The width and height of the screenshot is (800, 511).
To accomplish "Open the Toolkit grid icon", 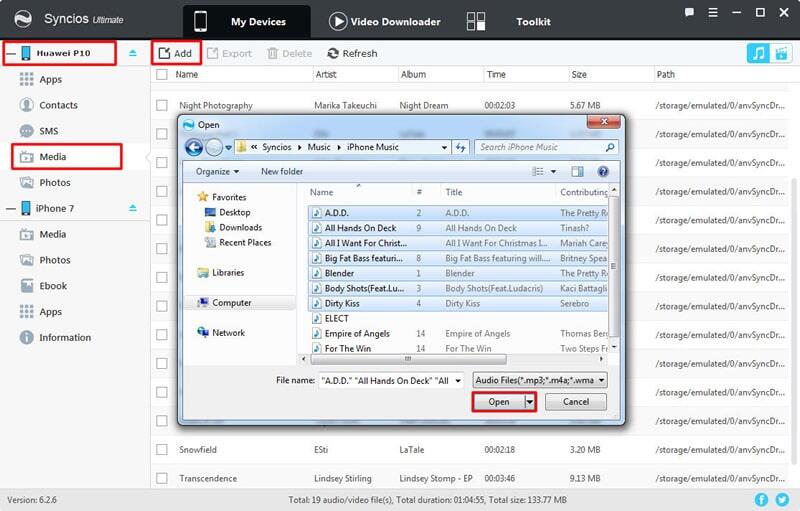I will [x=476, y=22].
